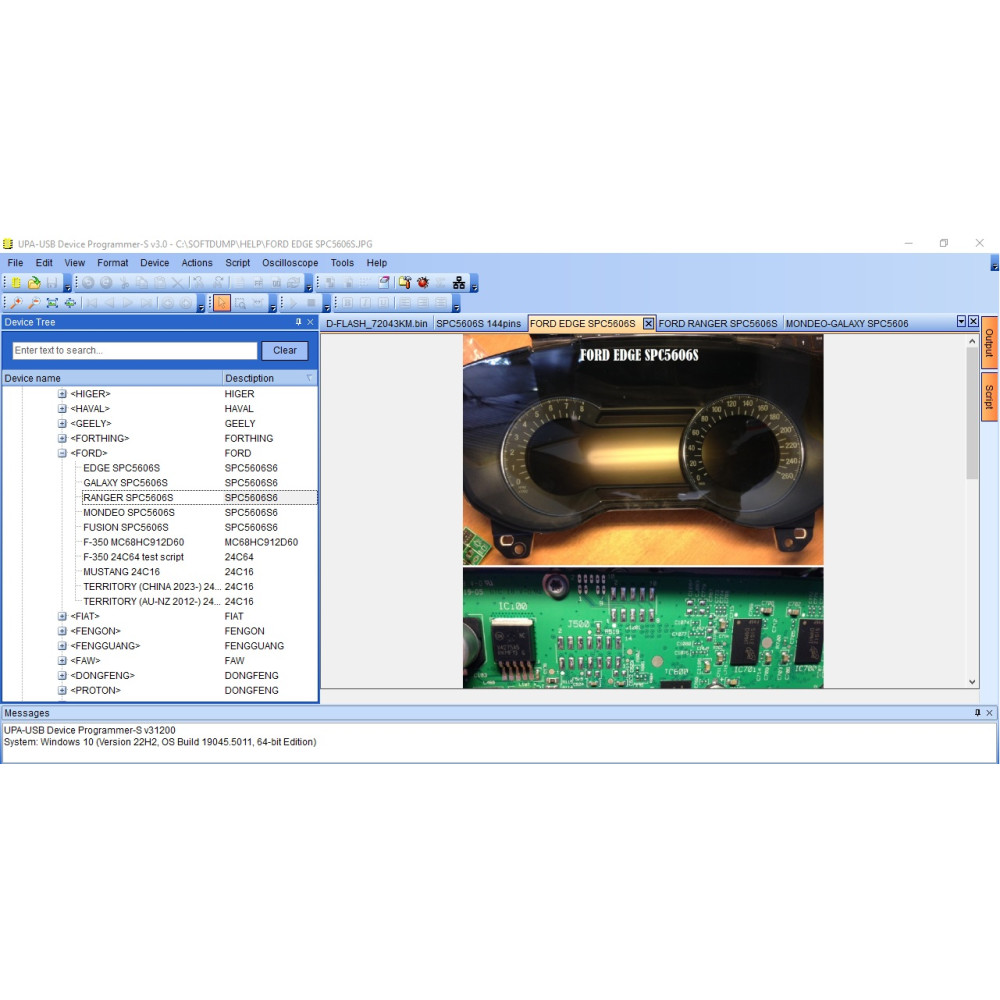1000x1000 pixels.
Task: Click the Fill with 00 icon
Action: click(276, 283)
